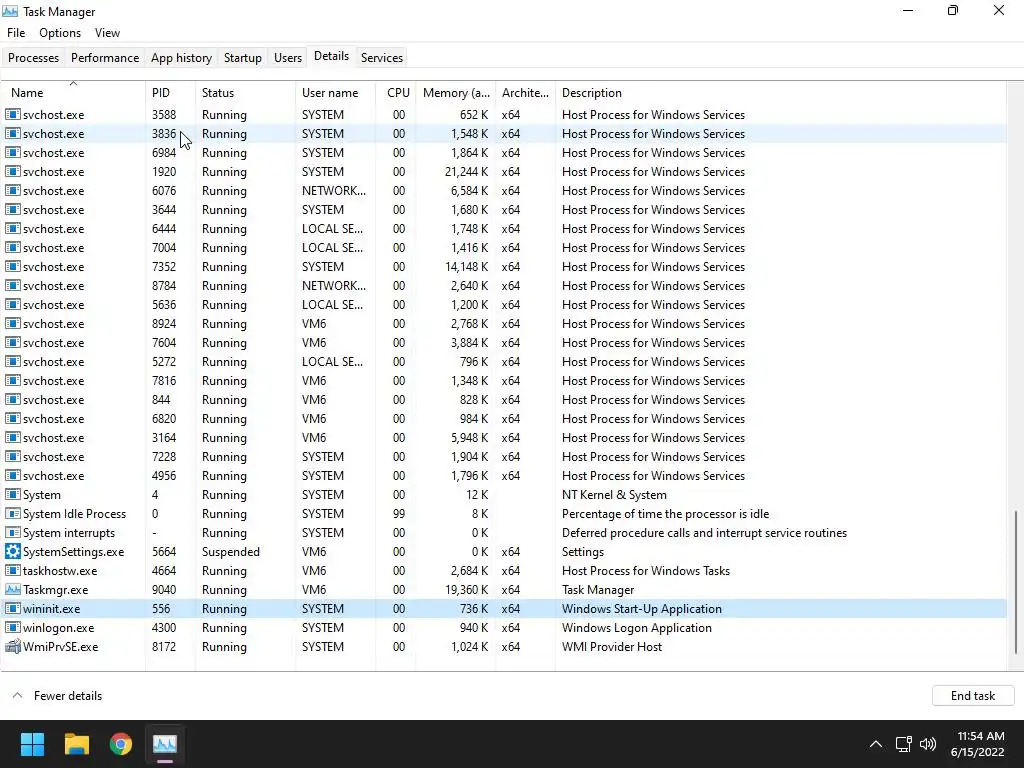
Task: Open the View menu
Action: [107, 33]
